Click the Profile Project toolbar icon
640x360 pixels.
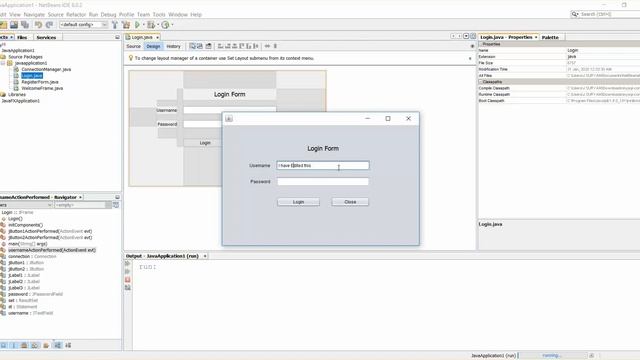165,25
